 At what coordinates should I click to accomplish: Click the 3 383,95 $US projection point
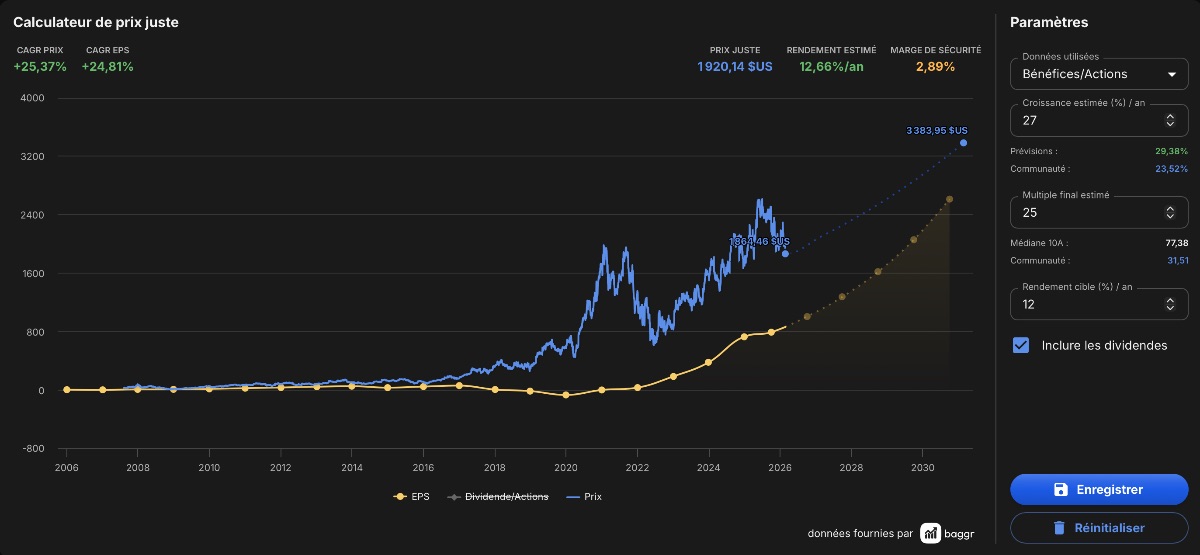(x=964, y=142)
